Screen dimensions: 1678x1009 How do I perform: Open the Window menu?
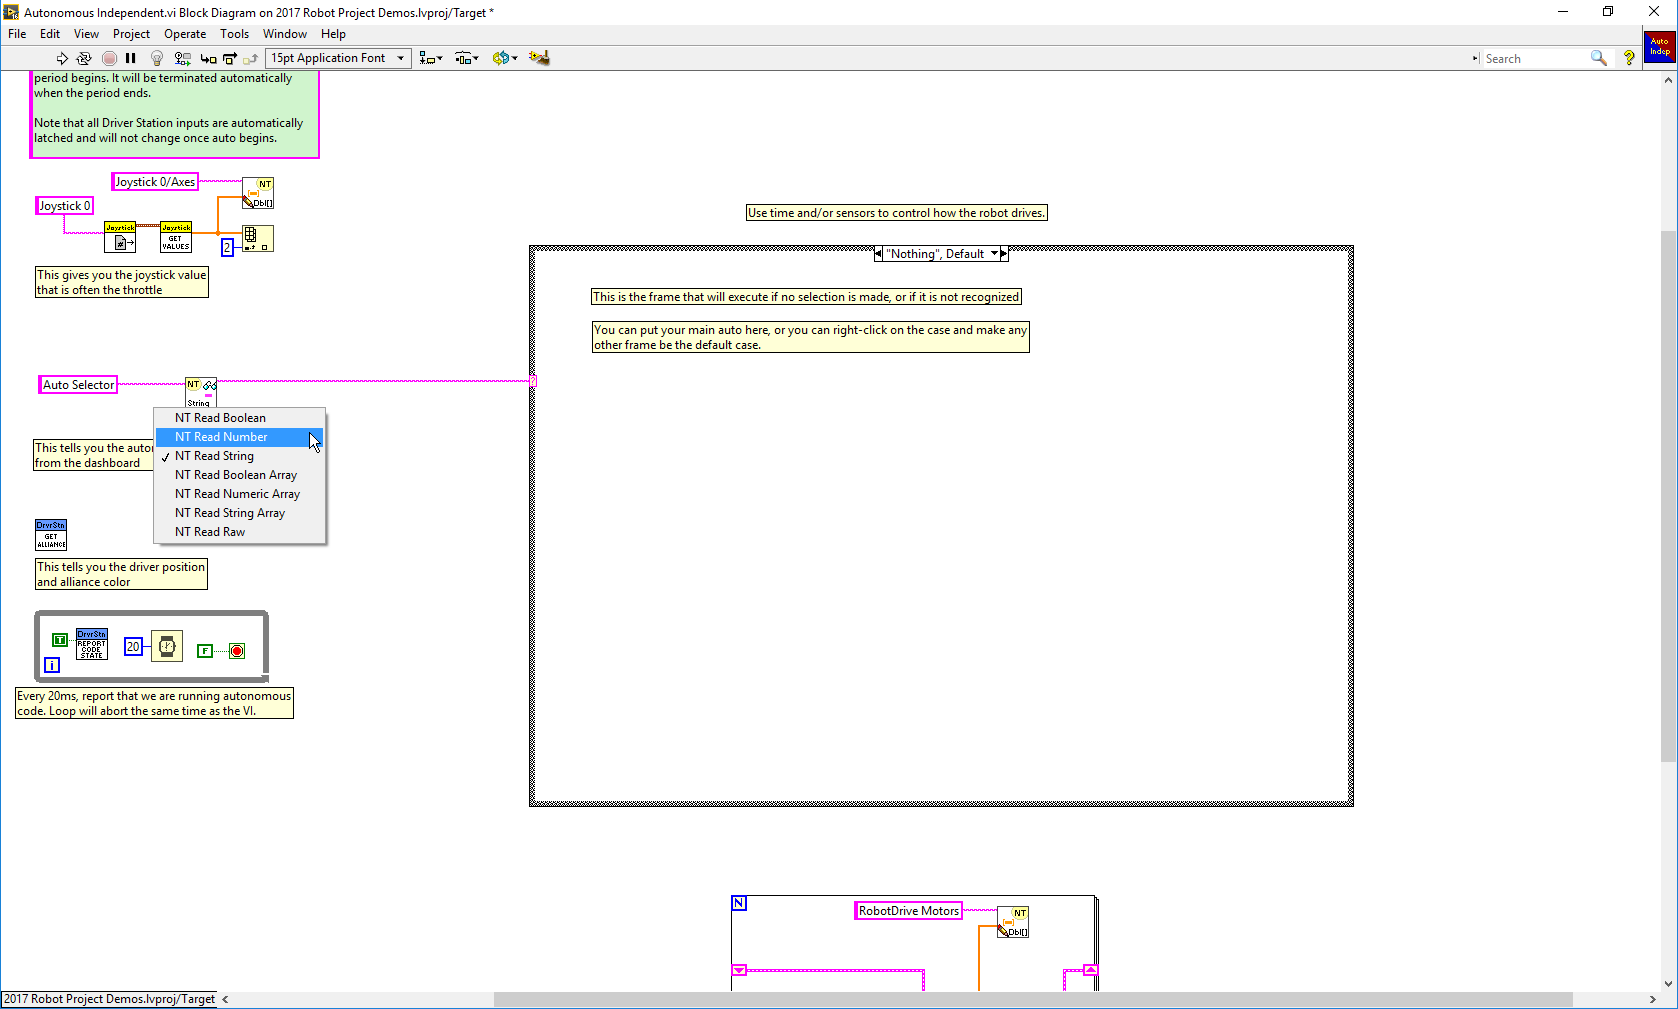pyautogui.click(x=285, y=34)
